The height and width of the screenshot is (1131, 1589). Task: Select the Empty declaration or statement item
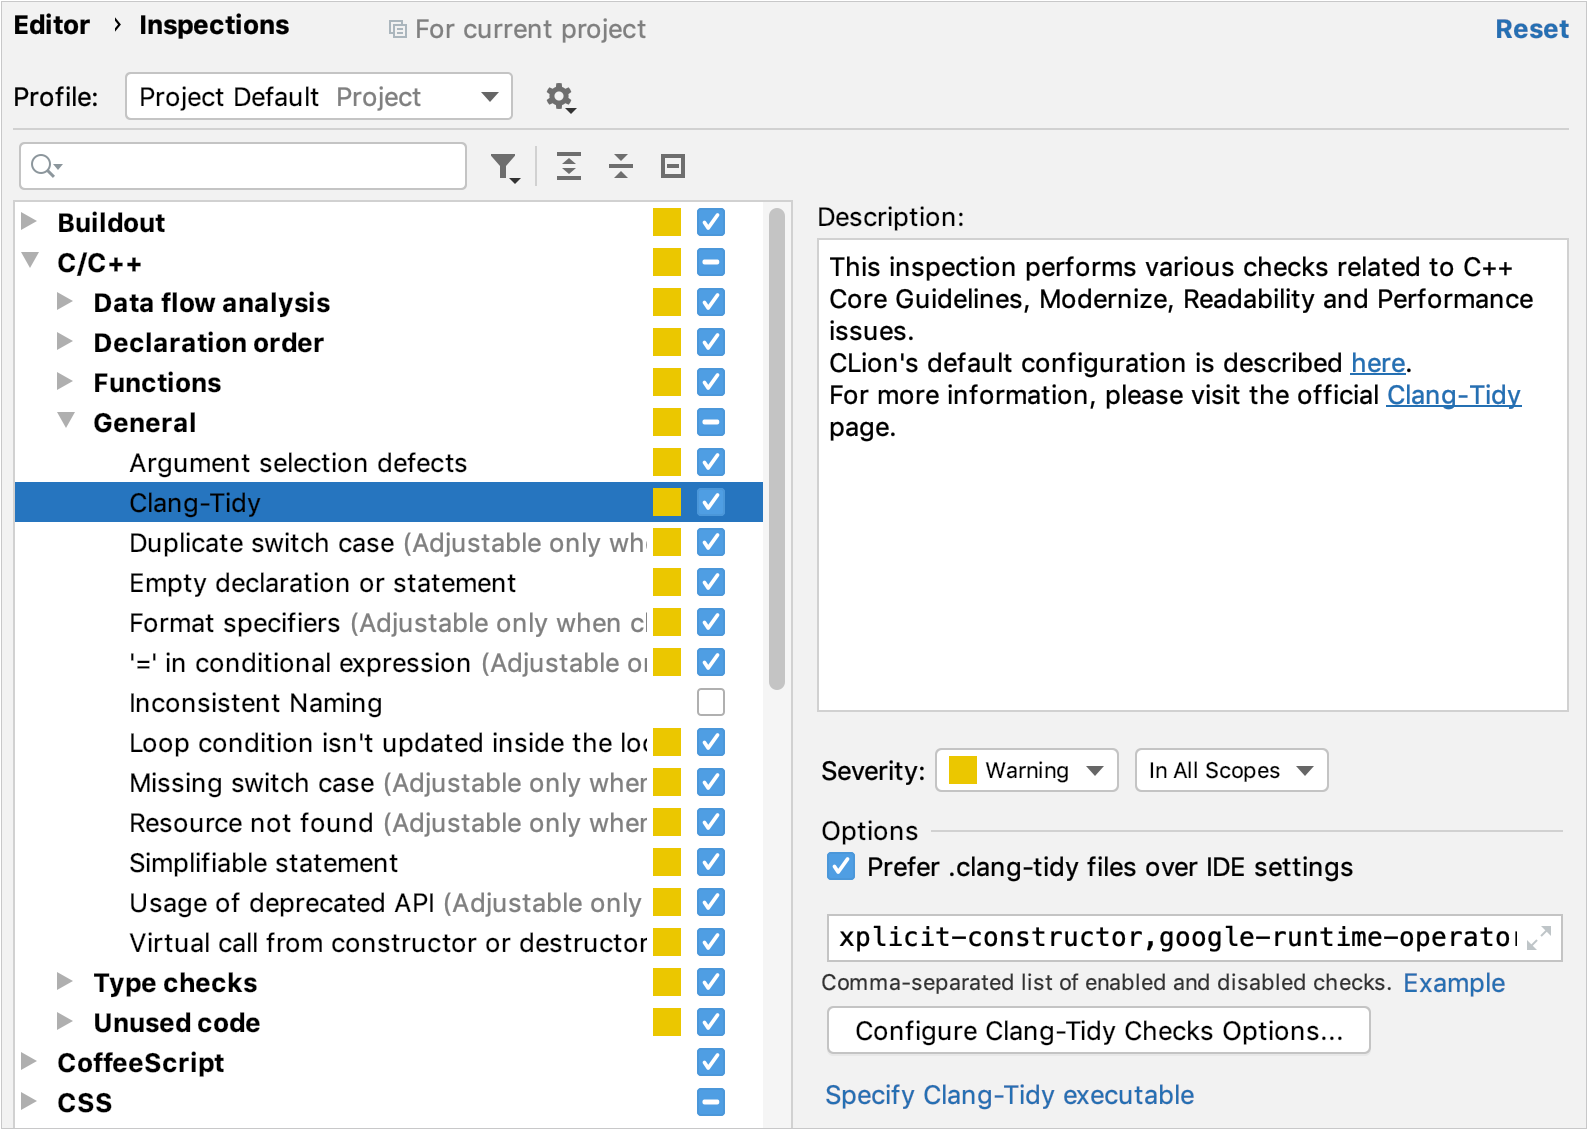(322, 583)
